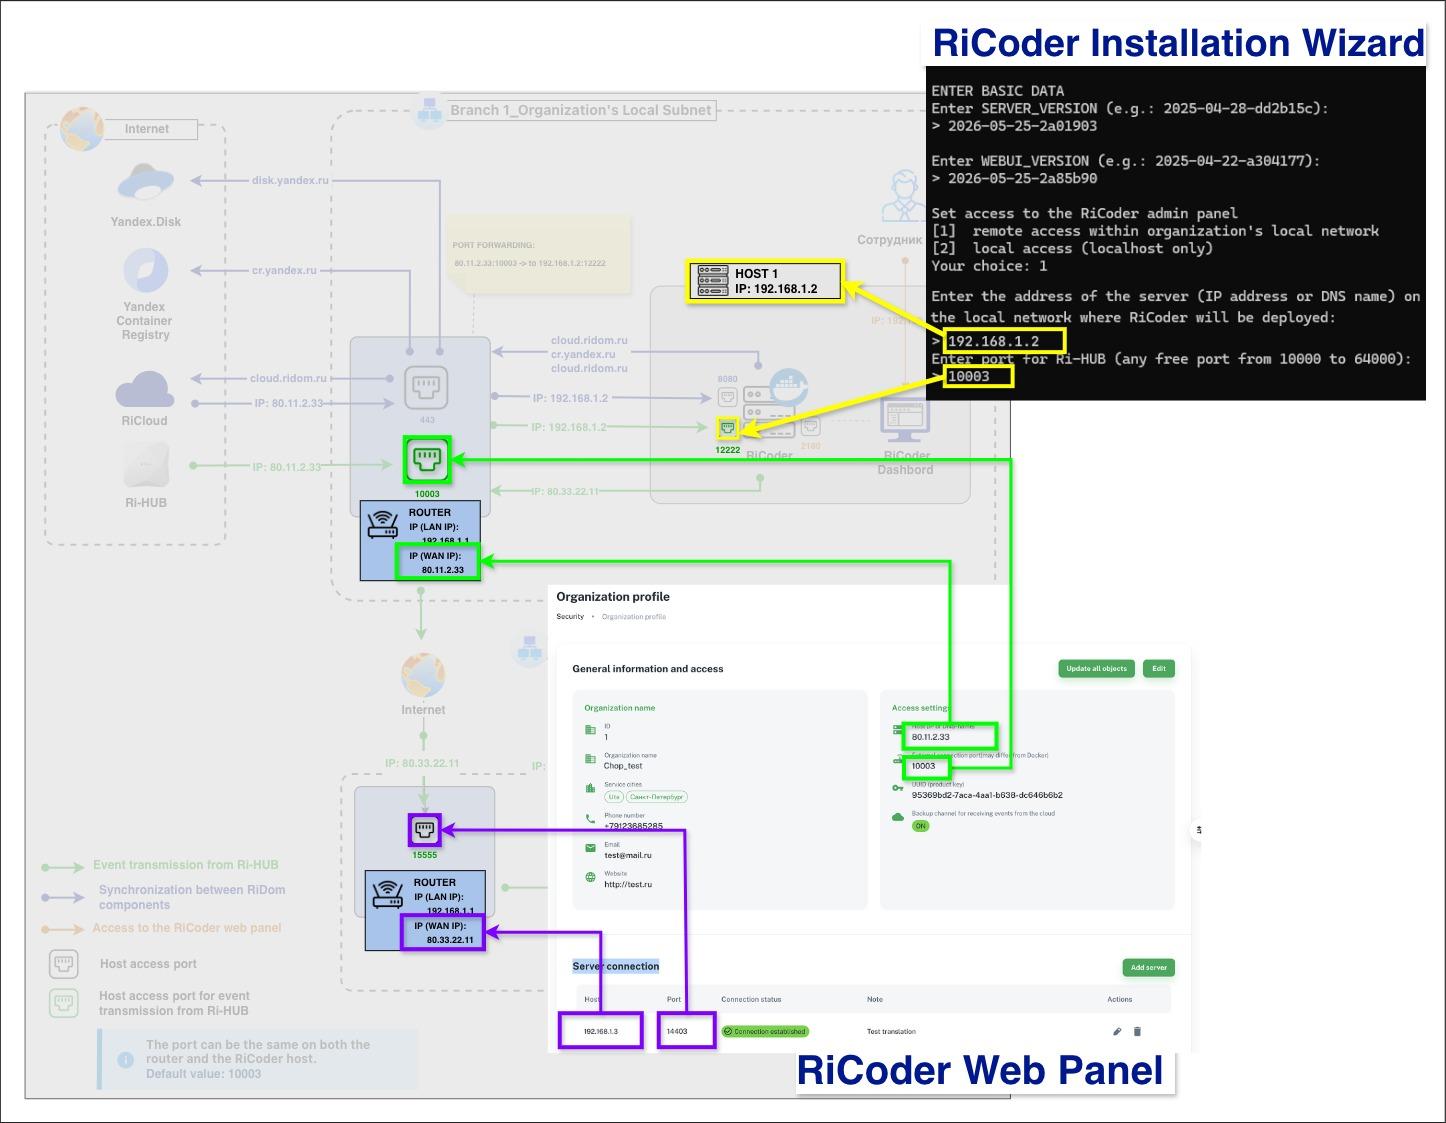This screenshot has width=1446, height=1123.
Task: Click the port 12222 ethernet icon
Action: (x=728, y=428)
